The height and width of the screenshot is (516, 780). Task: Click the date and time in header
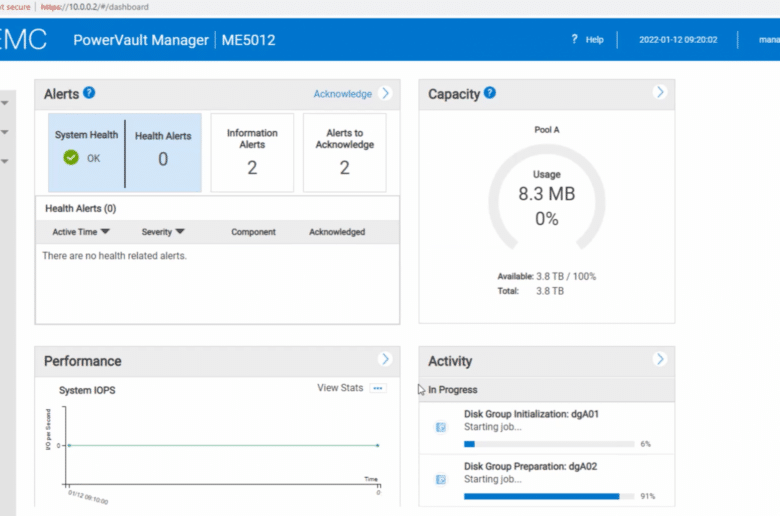click(x=678, y=40)
